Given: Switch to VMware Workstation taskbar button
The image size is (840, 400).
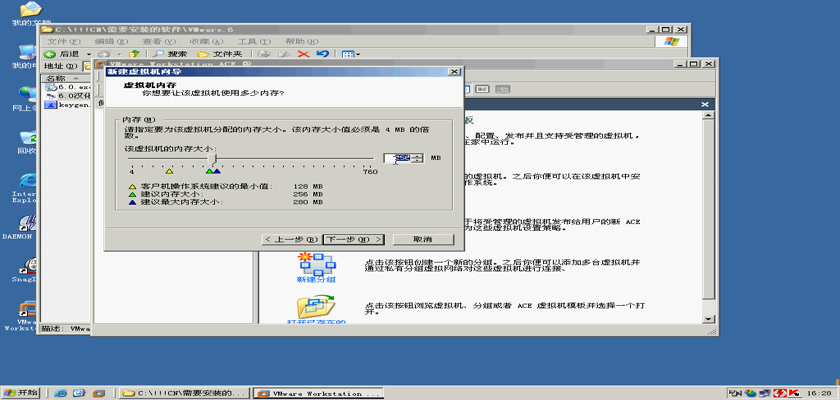Looking at the screenshot, I should coord(318,393).
